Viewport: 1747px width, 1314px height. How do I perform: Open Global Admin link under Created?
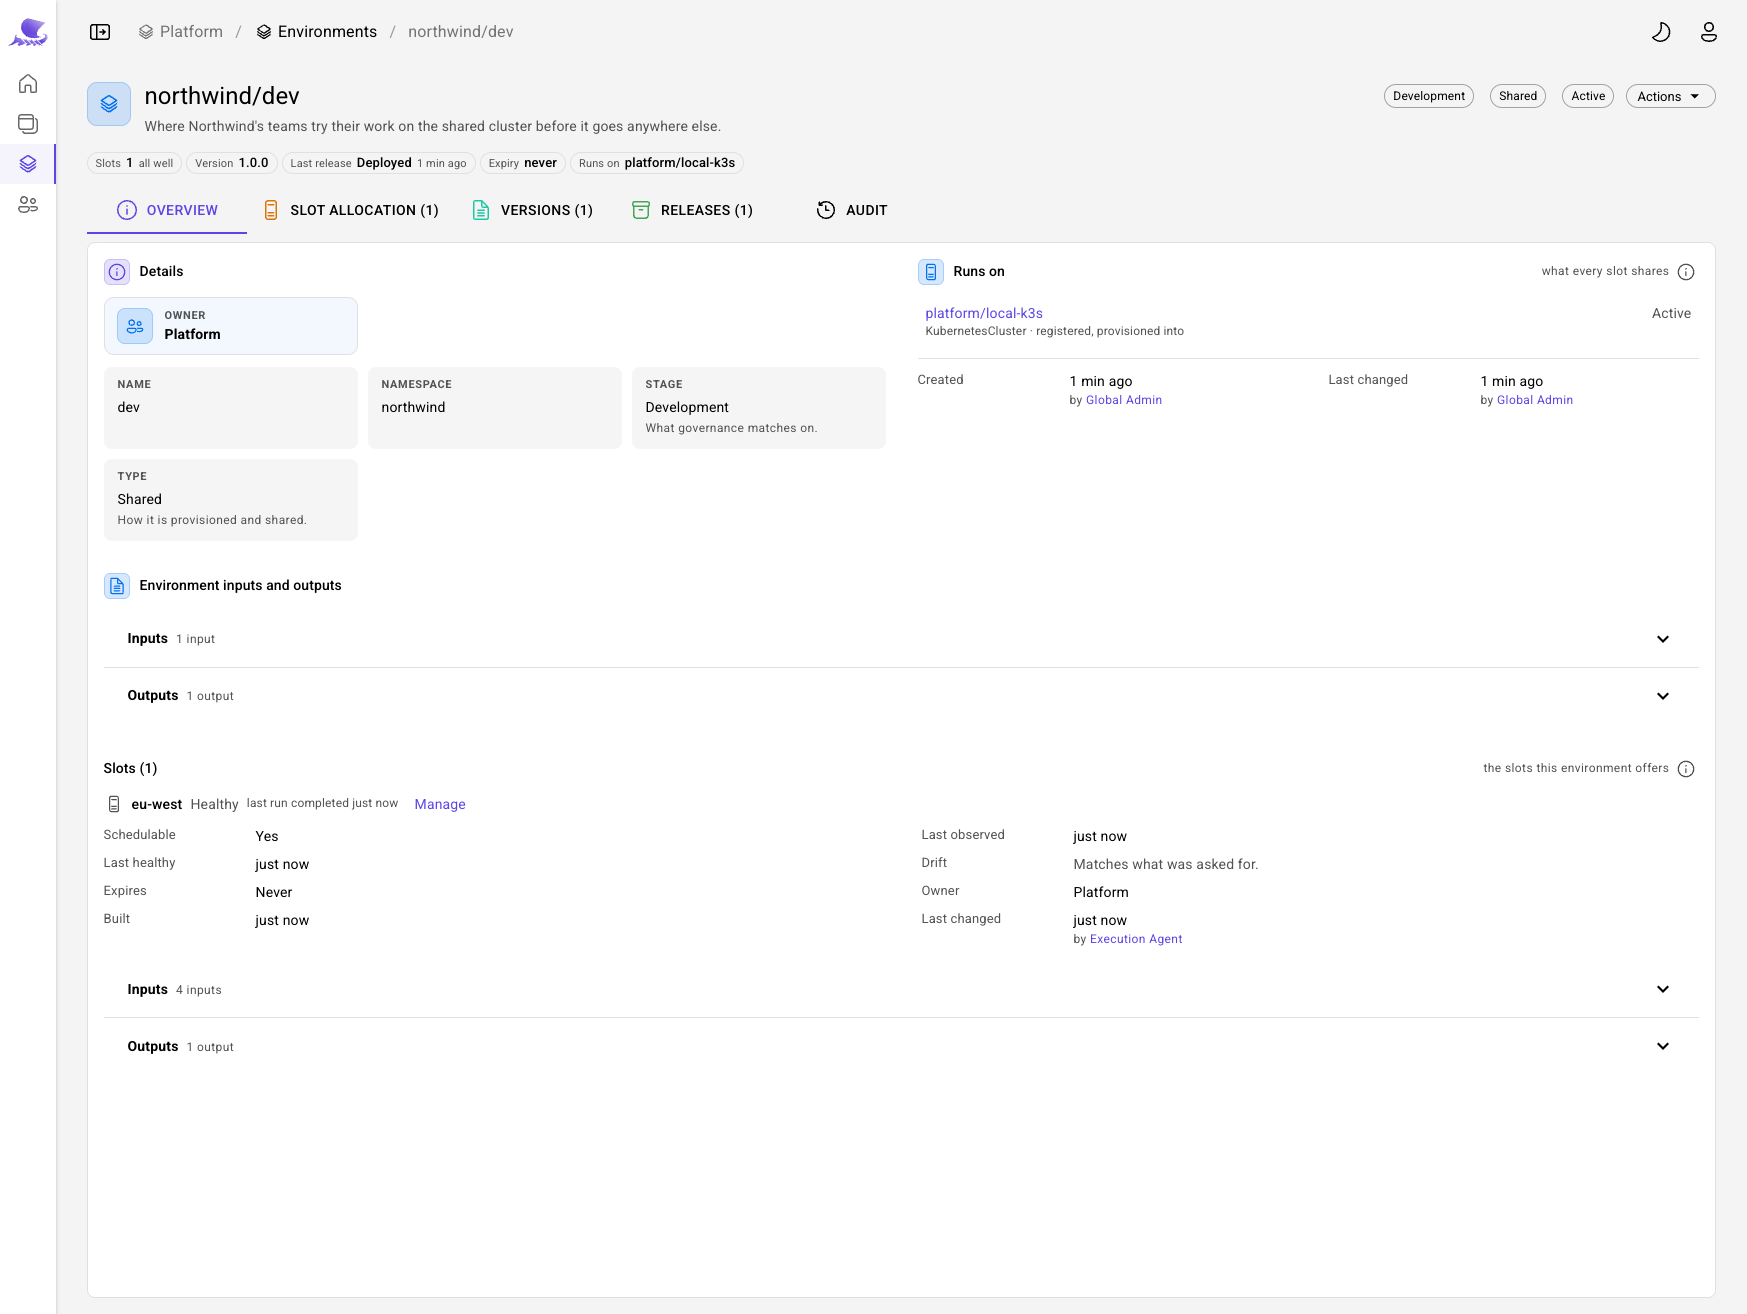point(1124,400)
